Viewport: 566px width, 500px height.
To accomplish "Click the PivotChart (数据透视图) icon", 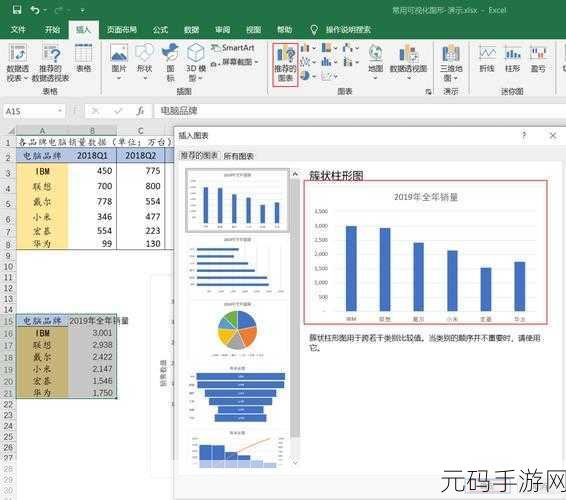I will click(408, 54).
